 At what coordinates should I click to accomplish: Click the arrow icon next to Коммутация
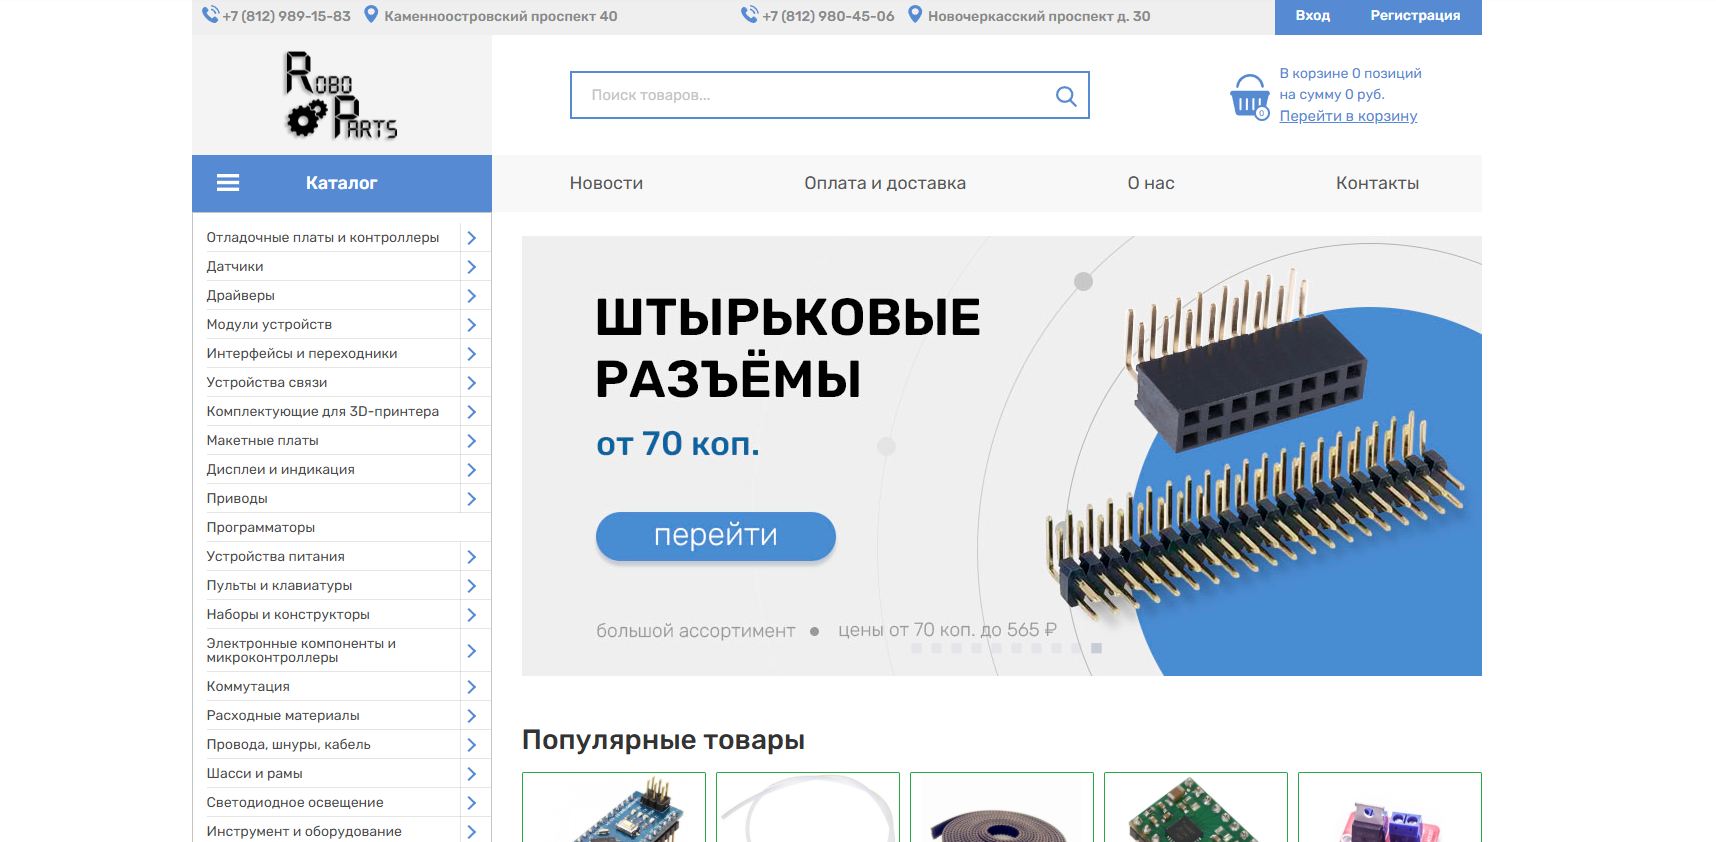click(x=472, y=687)
